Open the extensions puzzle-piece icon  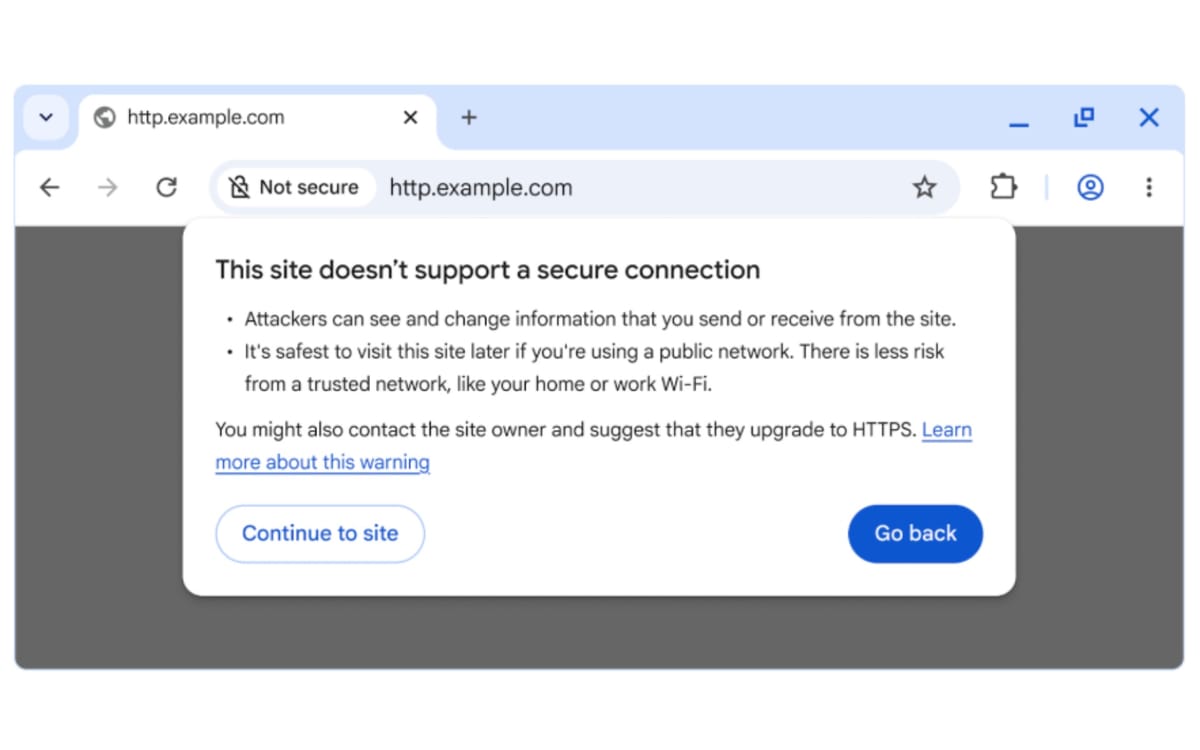[x=1003, y=187]
